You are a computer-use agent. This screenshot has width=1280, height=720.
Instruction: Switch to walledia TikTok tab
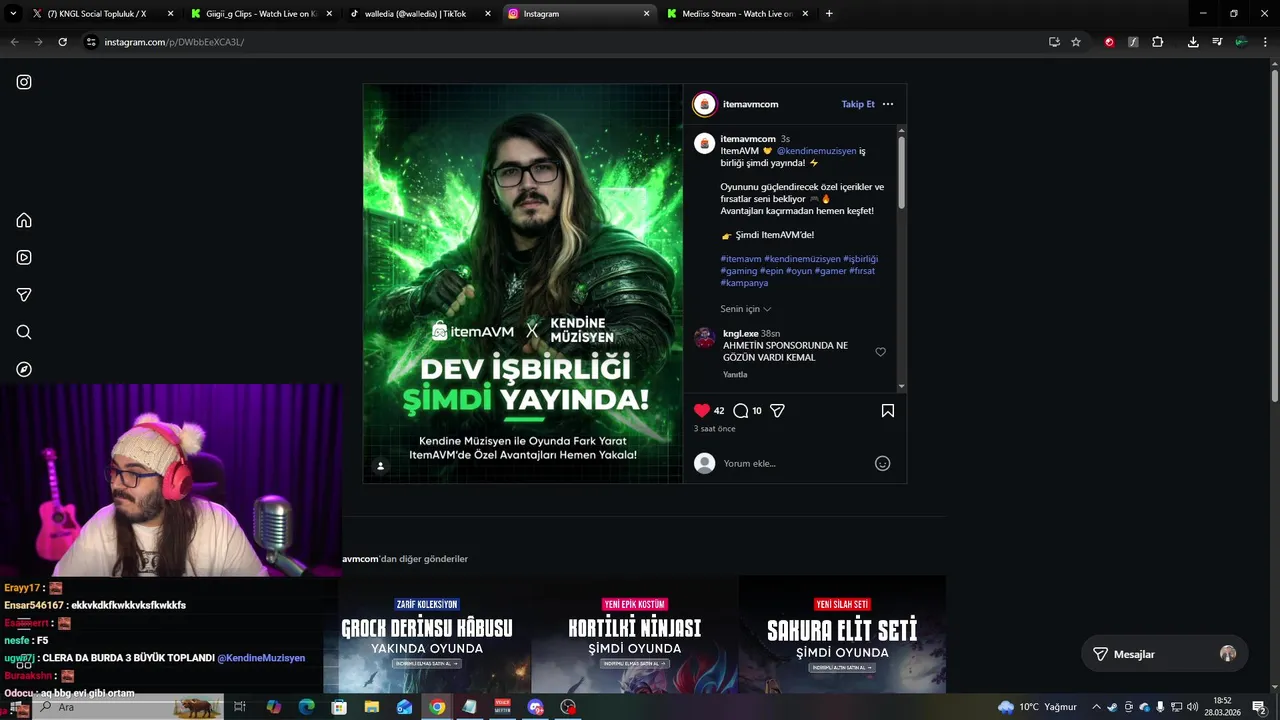click(x=420, y=14)
